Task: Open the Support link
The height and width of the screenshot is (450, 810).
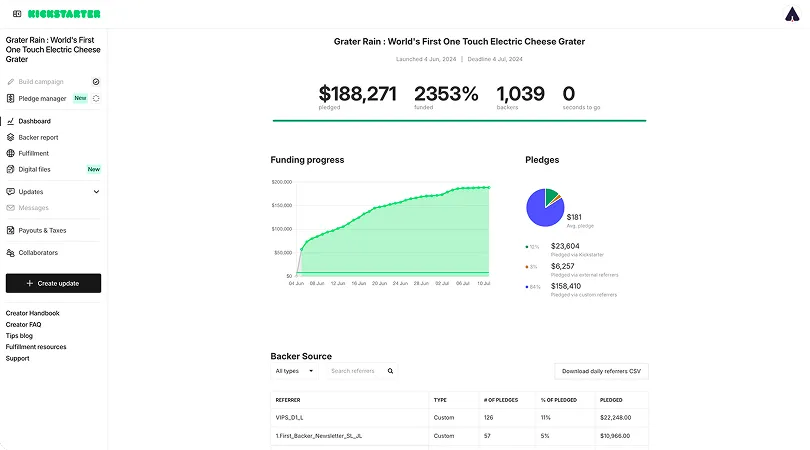Action: 18,359
